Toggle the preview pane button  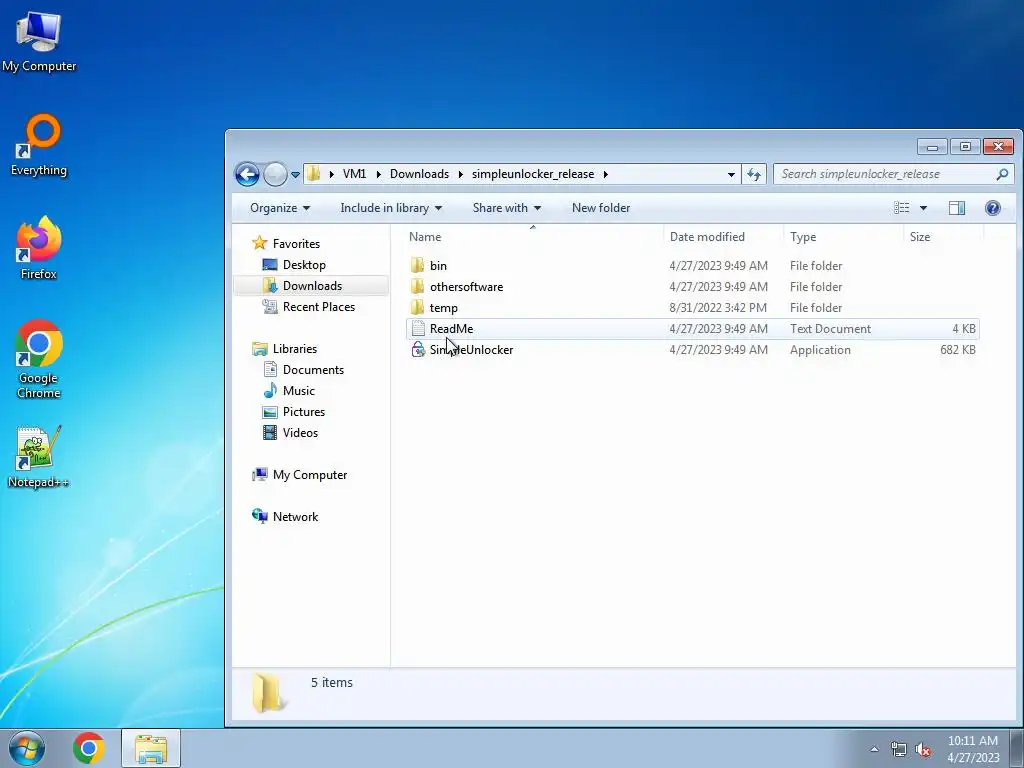pyautogui.click(x=957, y=208)
